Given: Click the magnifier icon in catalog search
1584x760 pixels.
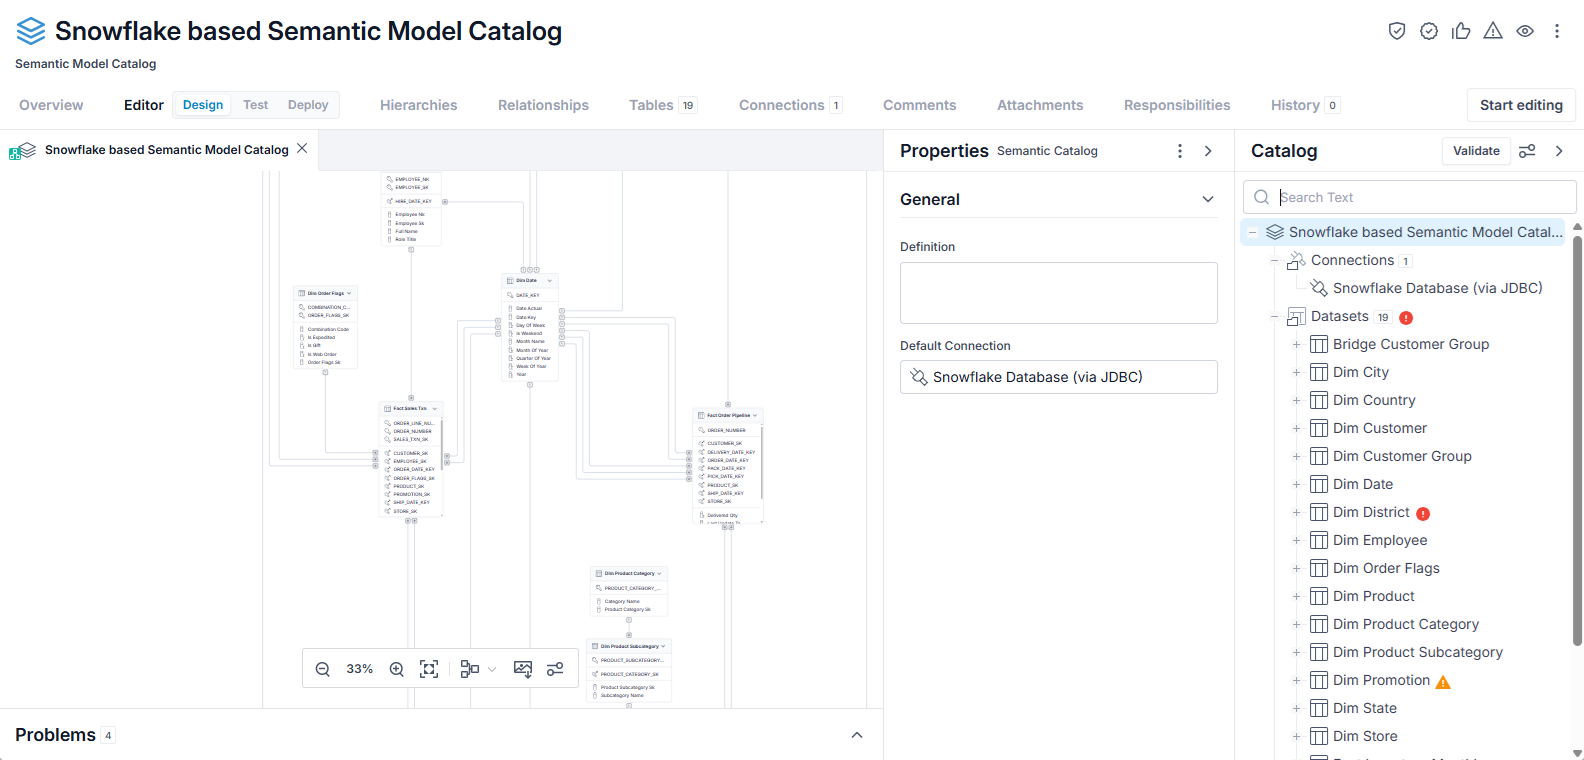Looking at the screenshot, I should point(1262,197).
